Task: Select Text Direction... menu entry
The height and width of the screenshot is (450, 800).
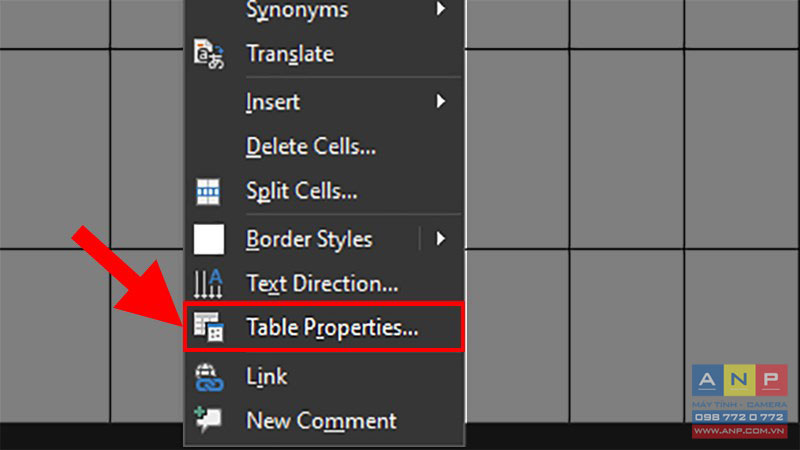Action: [x=324, y=284]
